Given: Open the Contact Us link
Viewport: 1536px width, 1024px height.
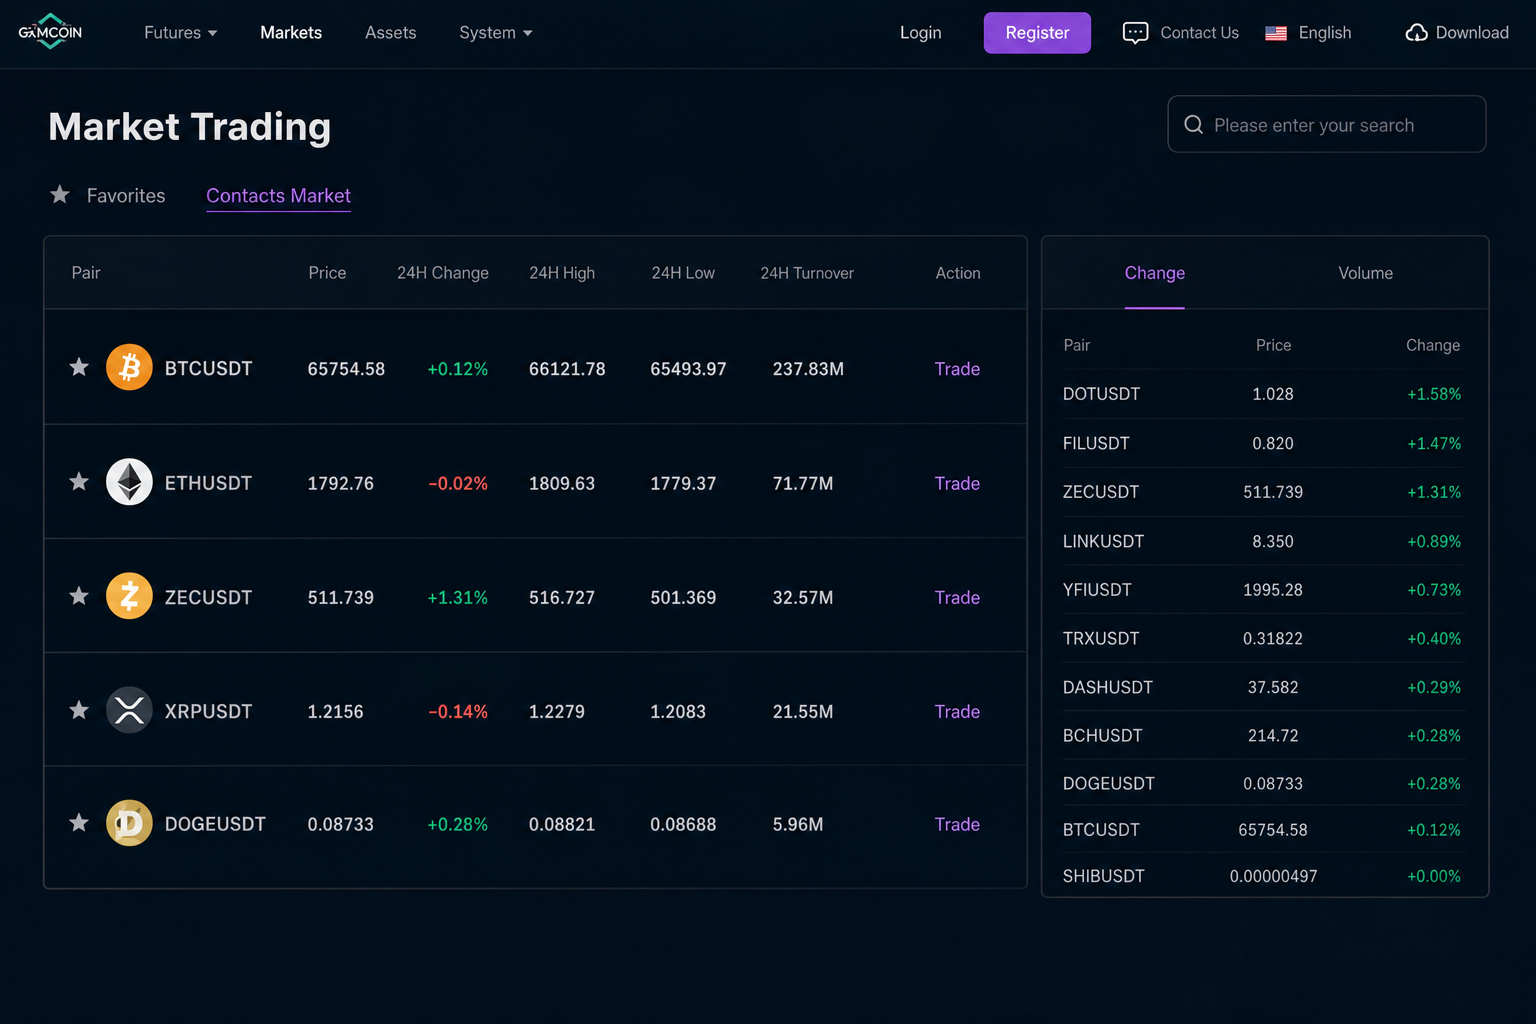Looking at the screenshot, I should (x=1199, y=33).
